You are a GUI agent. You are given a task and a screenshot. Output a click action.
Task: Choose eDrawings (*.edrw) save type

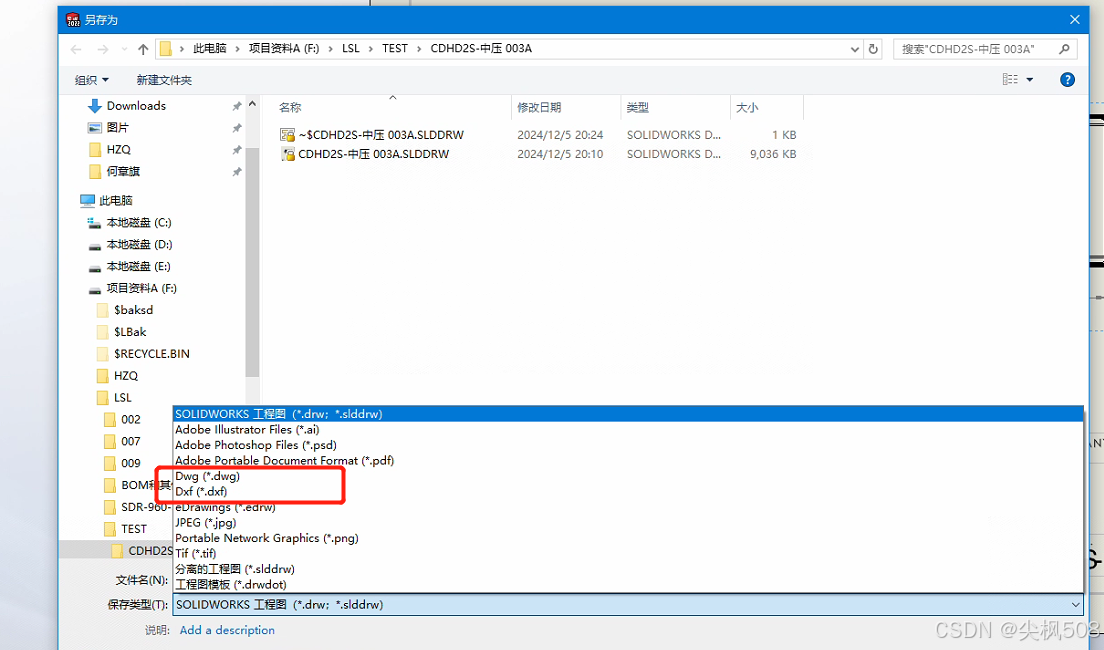628,507
